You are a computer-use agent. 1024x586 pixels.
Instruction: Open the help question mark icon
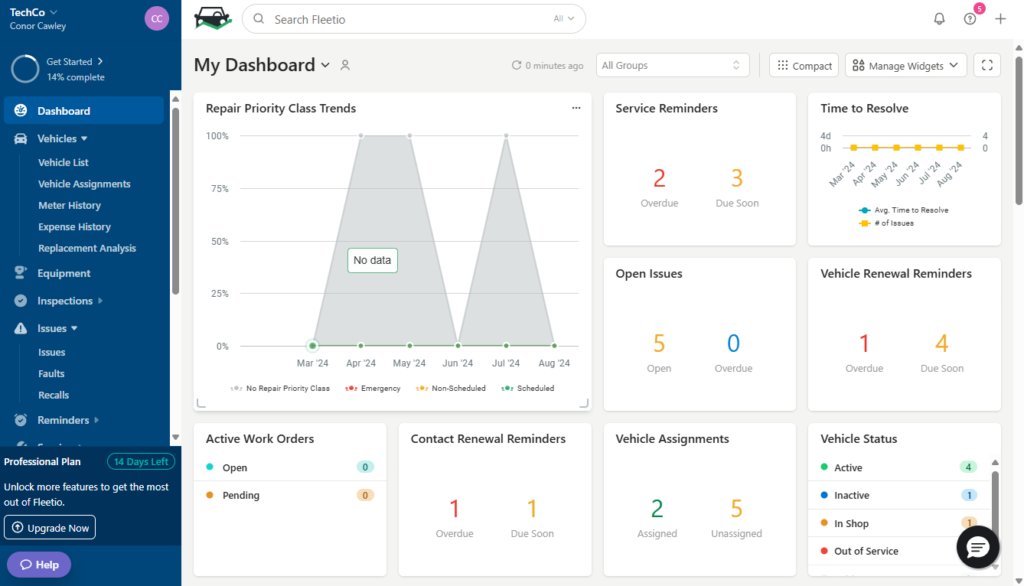[x=968, y=18]
